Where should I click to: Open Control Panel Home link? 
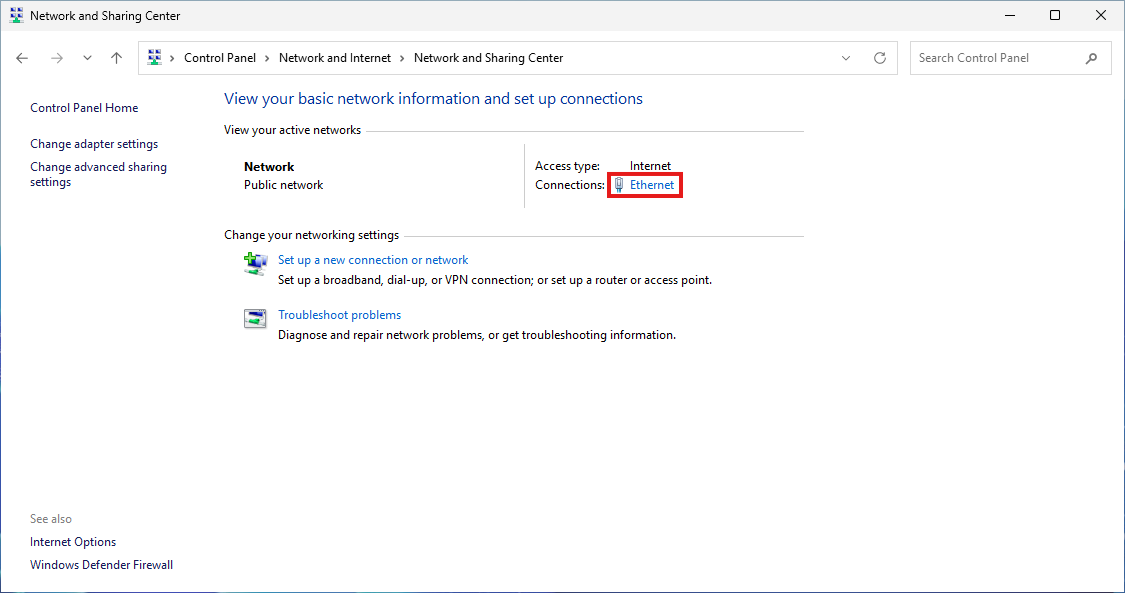click(x=84, y=108)
